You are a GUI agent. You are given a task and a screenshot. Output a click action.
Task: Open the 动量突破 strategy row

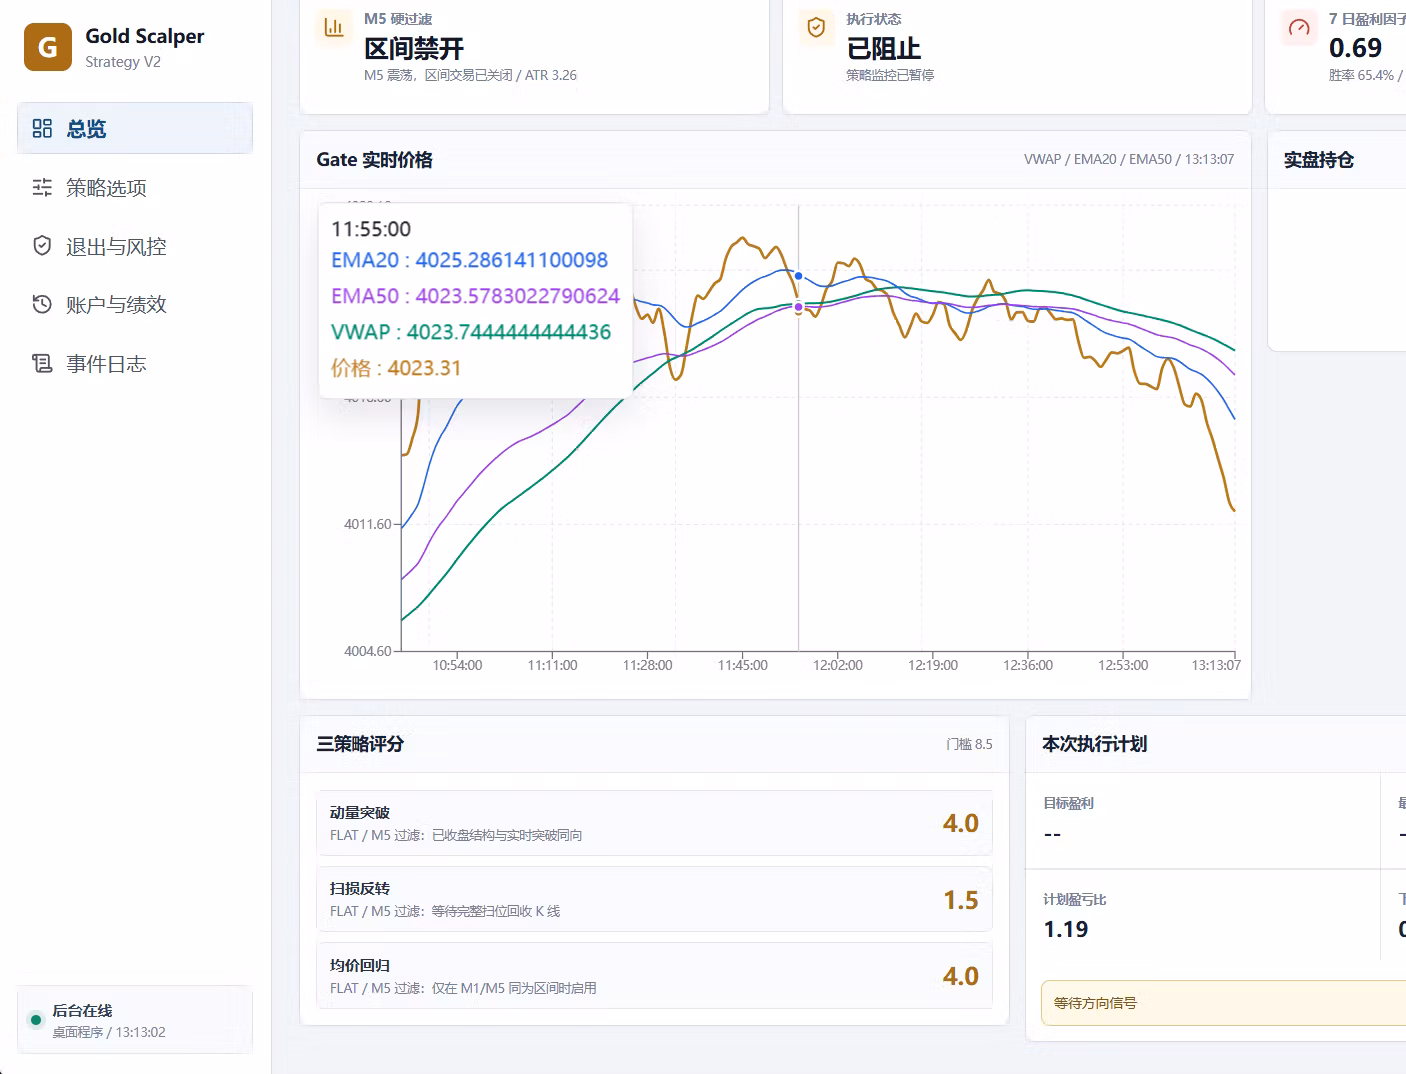pyautogui.click(x=654, y=823)
